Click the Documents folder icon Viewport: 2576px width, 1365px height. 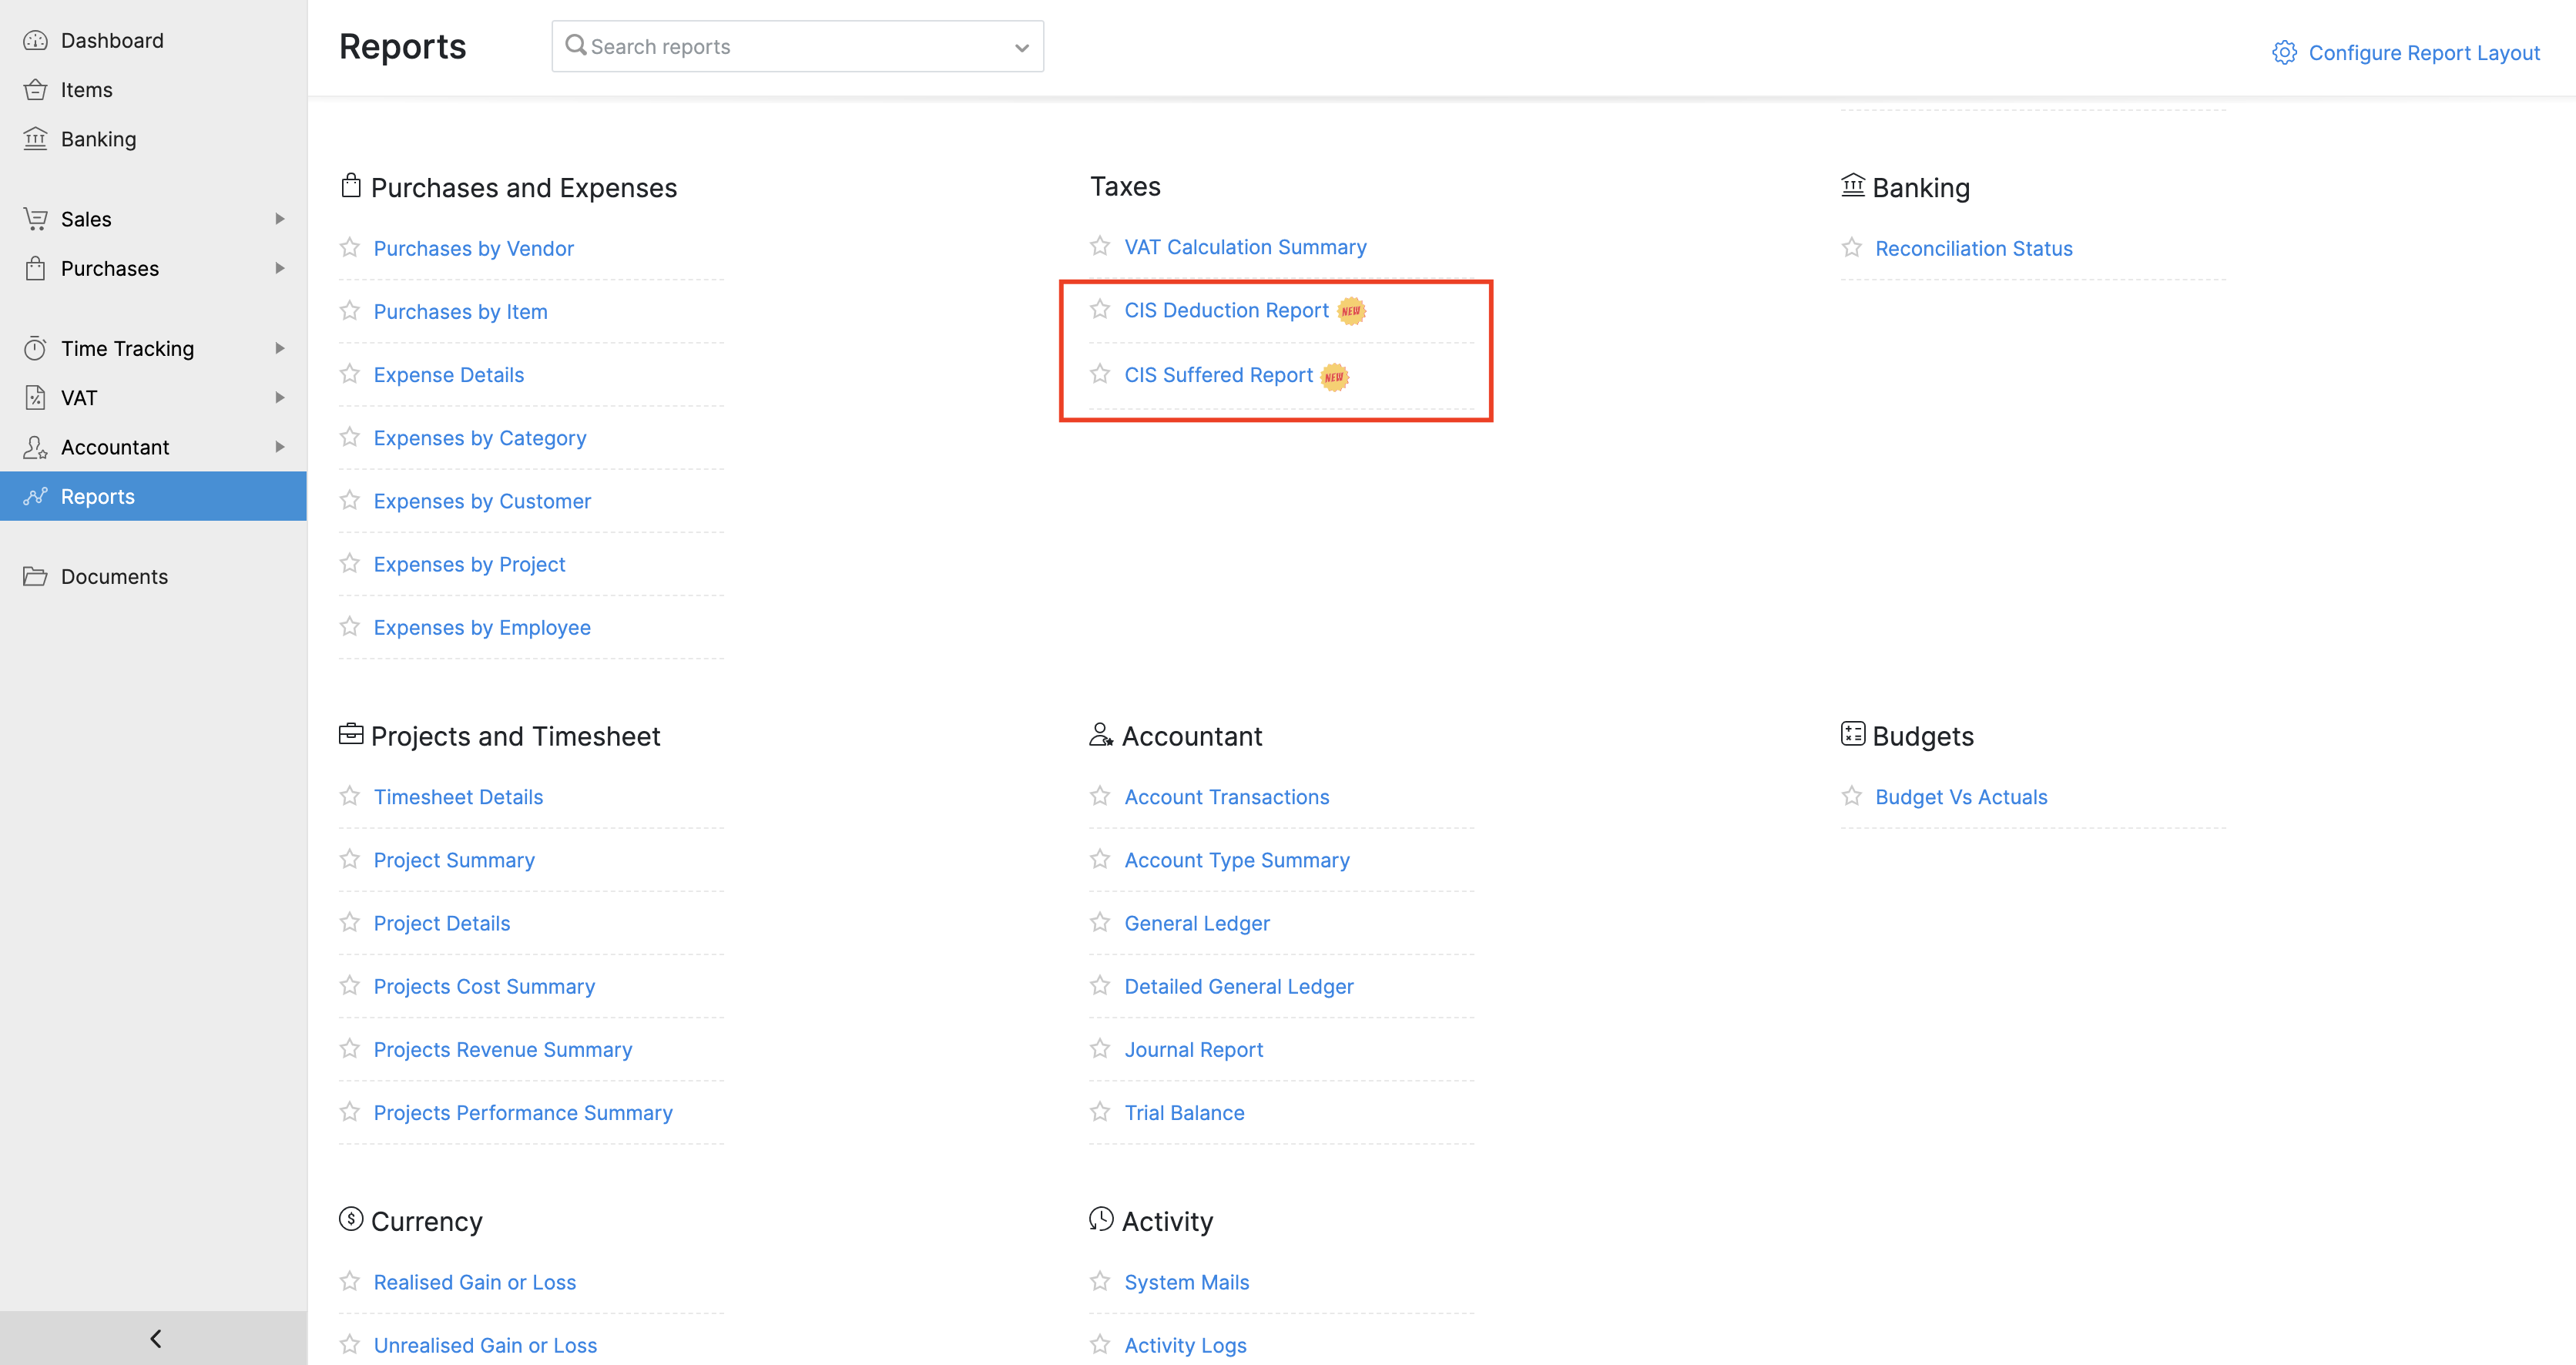(x=35, y=577)
